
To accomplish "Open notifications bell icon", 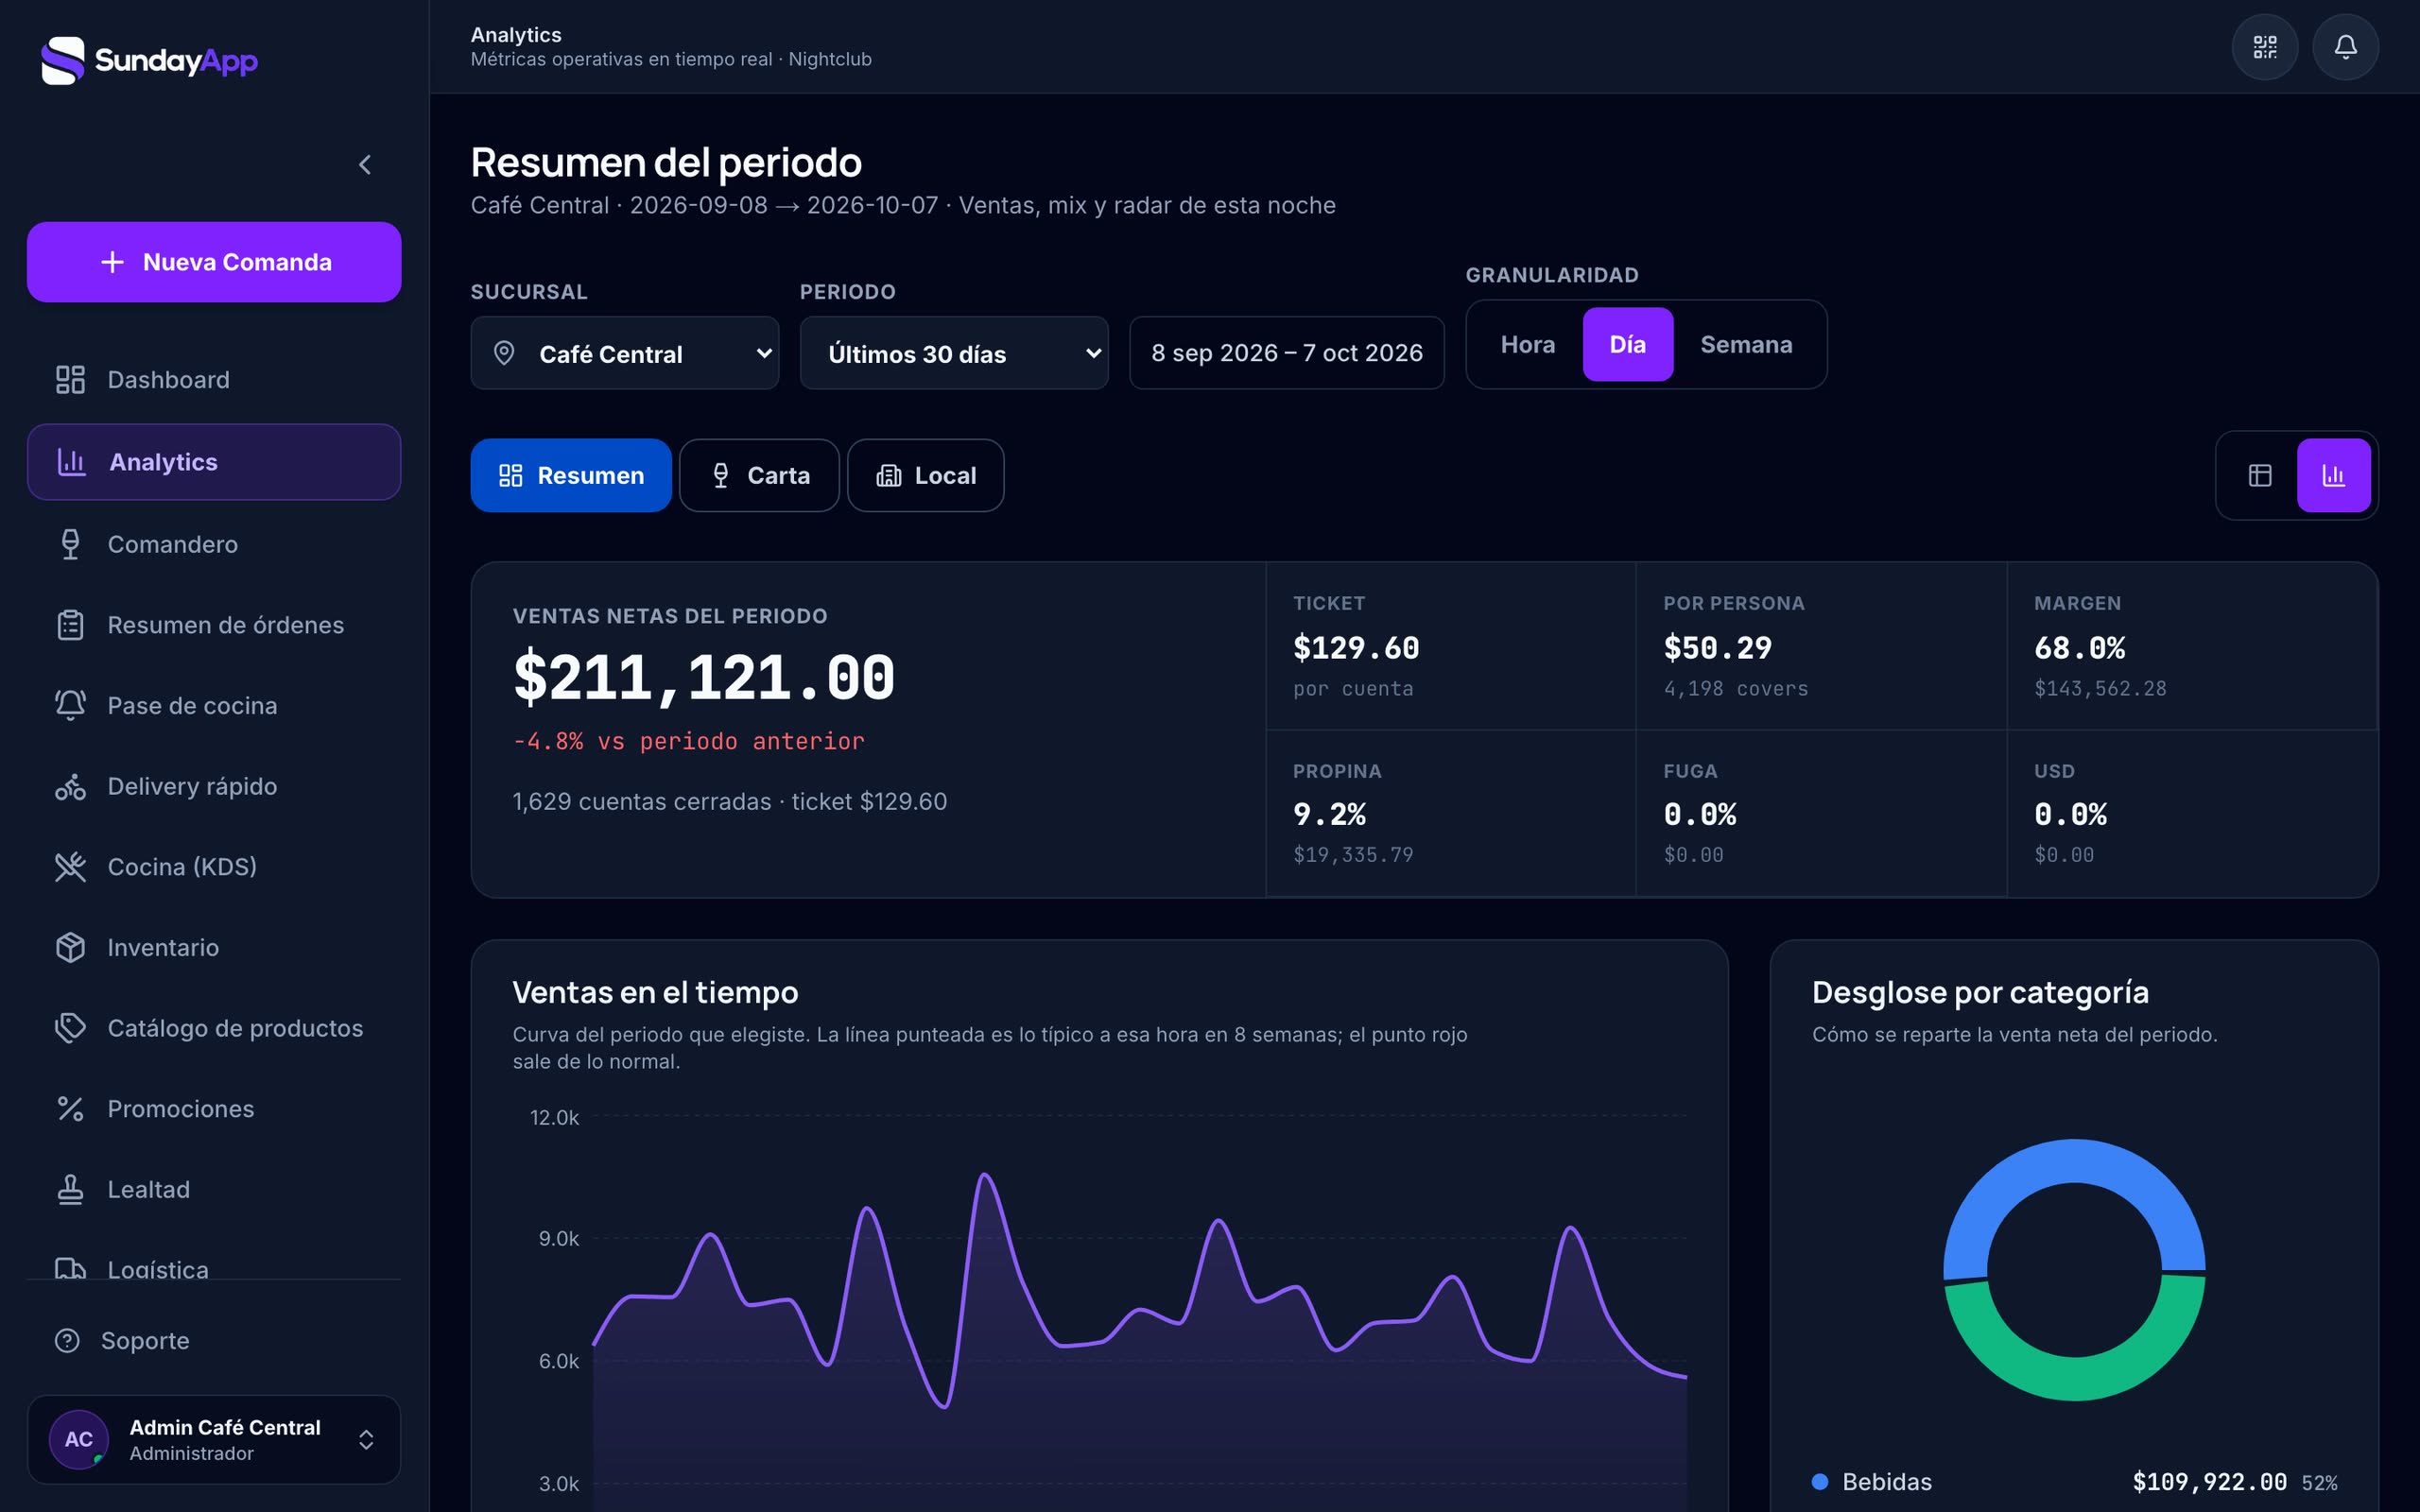I will tap(2345, 47).
